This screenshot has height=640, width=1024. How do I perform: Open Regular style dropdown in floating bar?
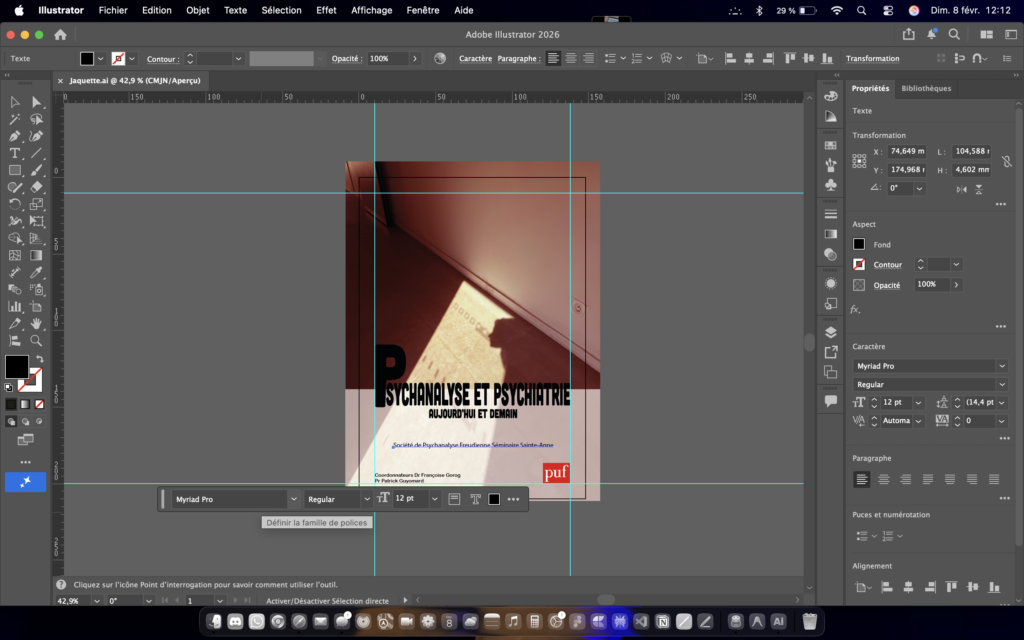(366, 499)
